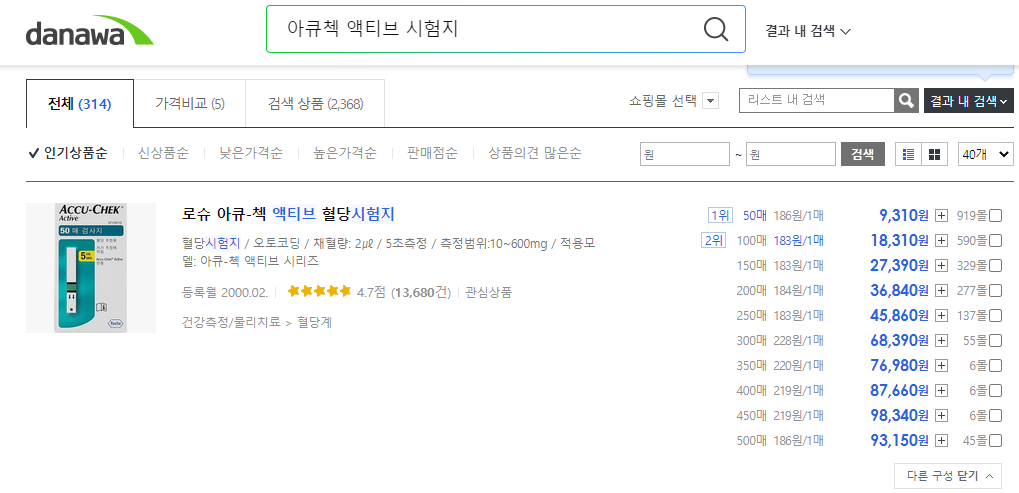Expand plus icon next to 45,860원
1019x493 pixels.
(x=940, y=316)
